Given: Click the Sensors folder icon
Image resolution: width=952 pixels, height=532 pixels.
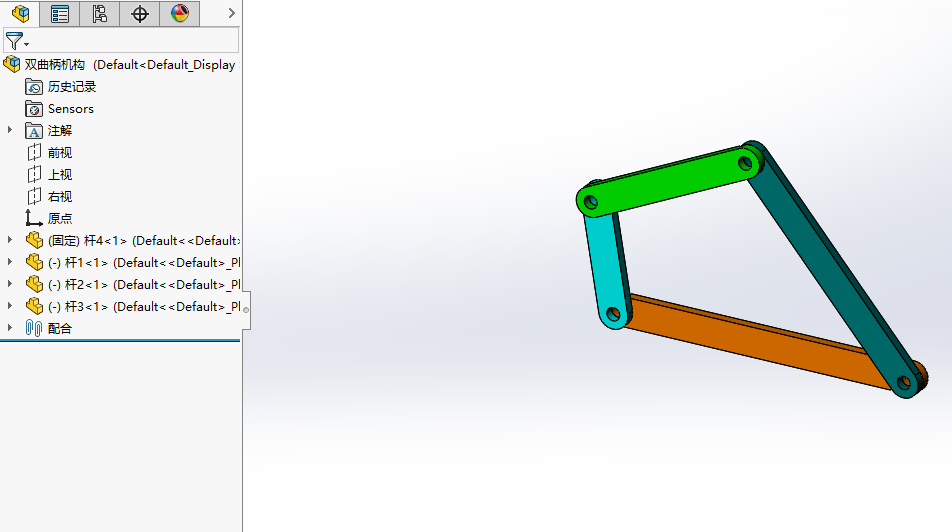Looking at the screenshot, I should point(34,109).
